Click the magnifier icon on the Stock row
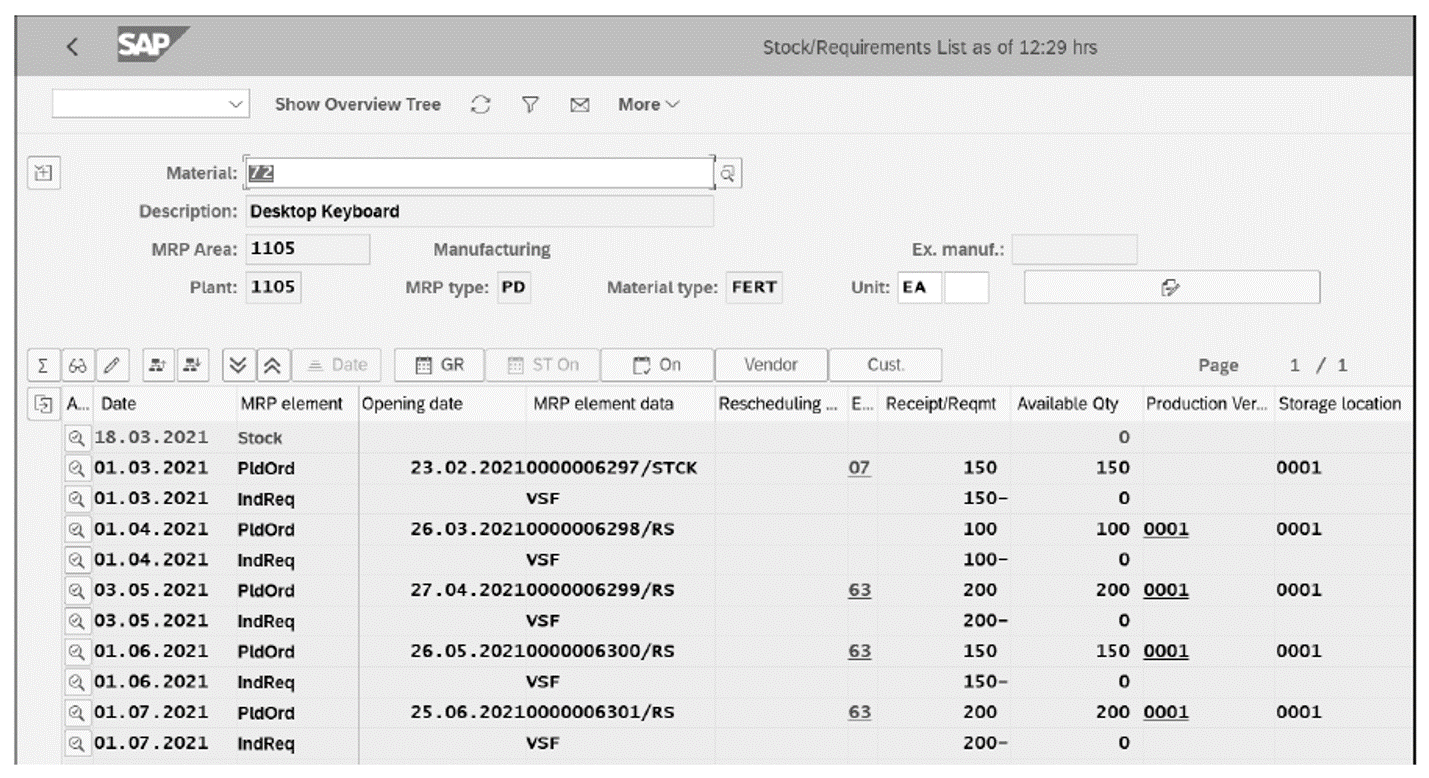1429x778 pixels. click(78, 437)
